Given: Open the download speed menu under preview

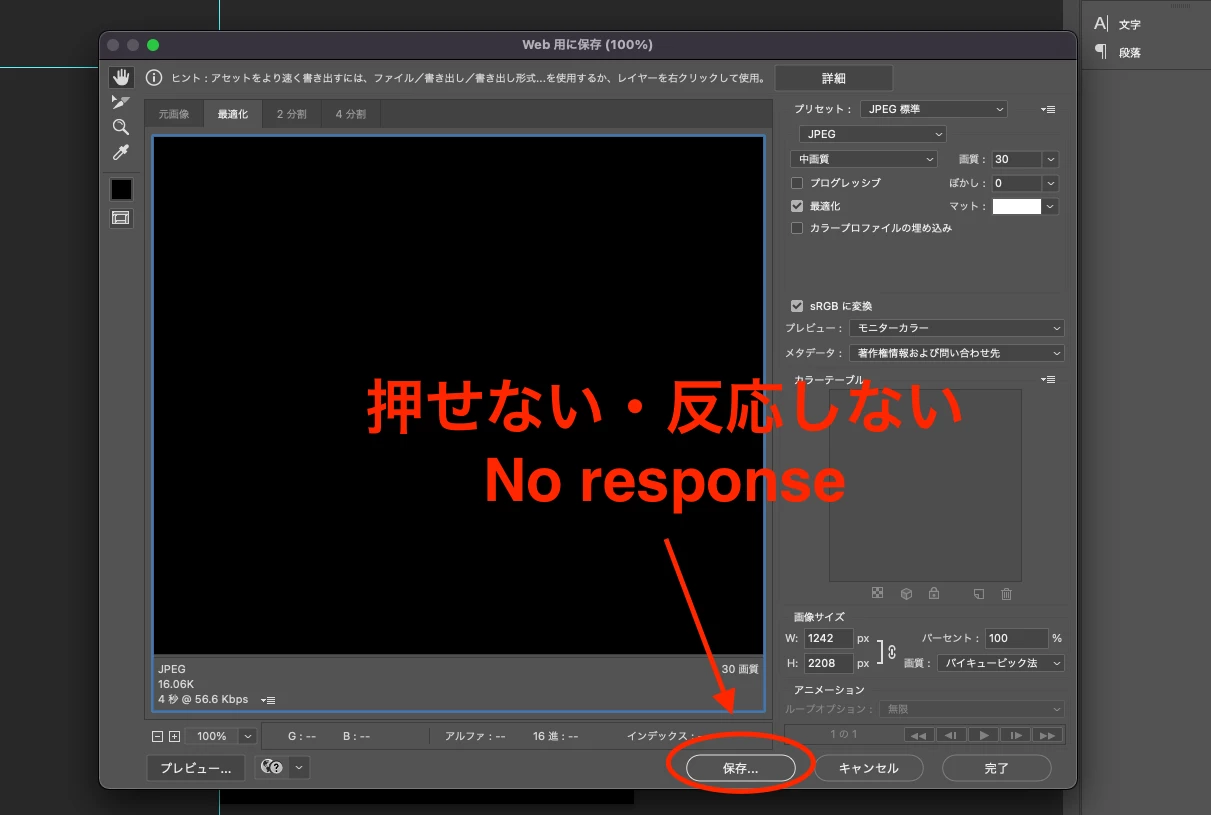Looking at the screenshot, I should click(268, 700).
